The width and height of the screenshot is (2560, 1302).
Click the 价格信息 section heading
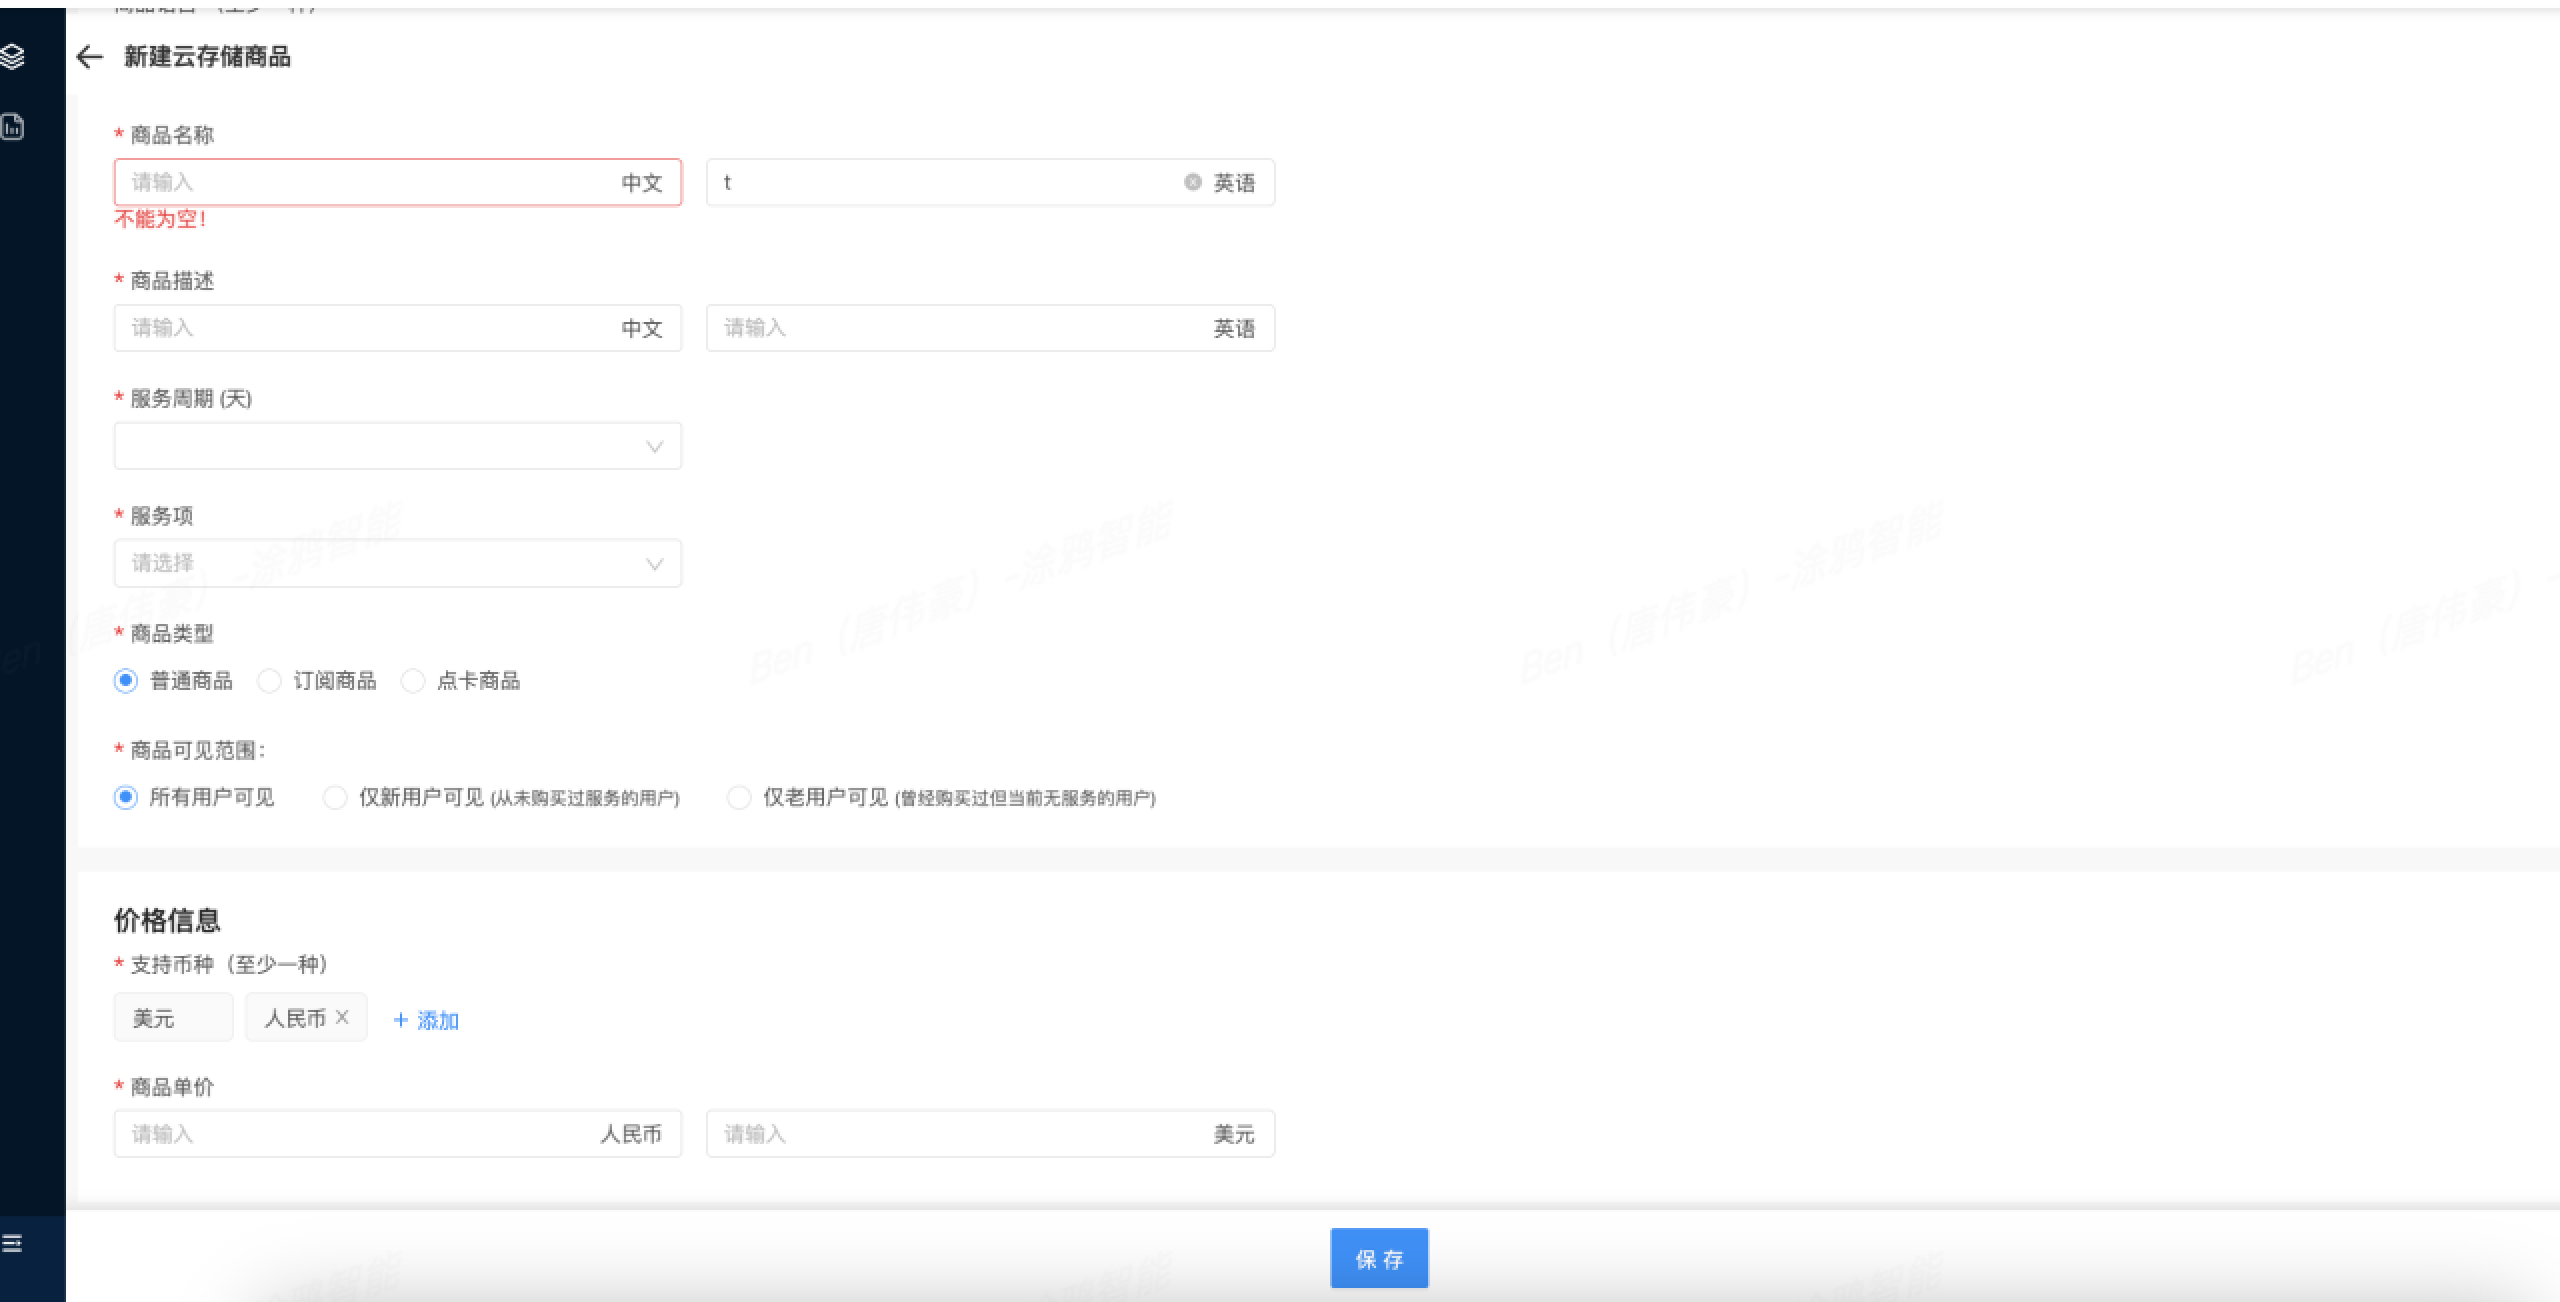tap(167, 920)
